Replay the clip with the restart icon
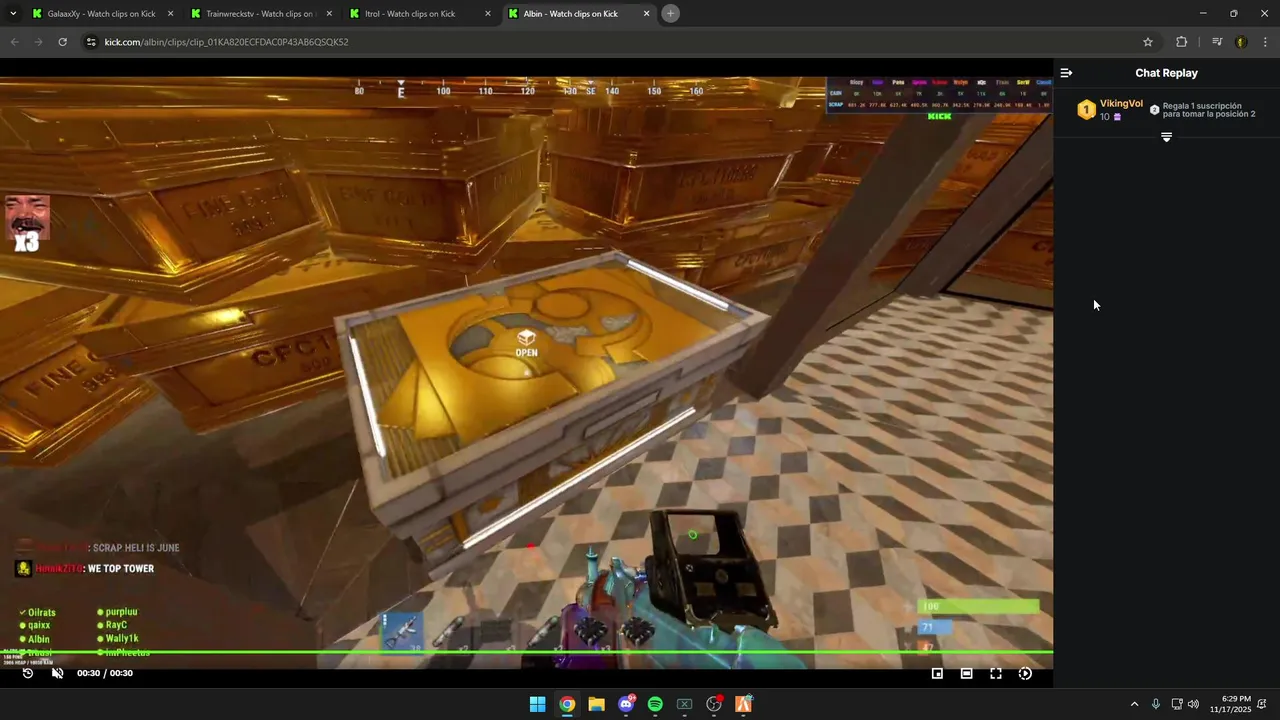 tap(28, 673)
